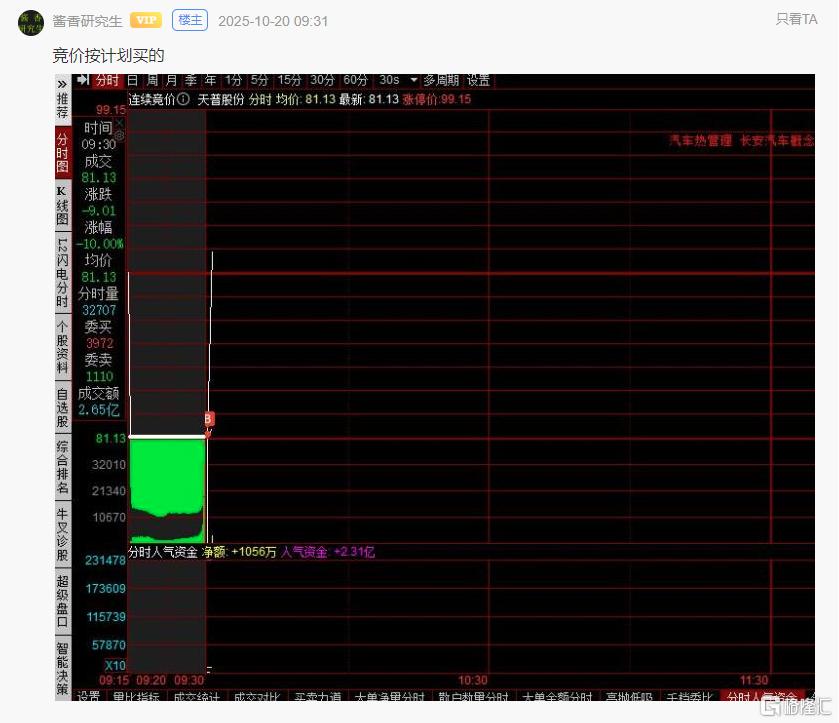Switch to the 成交统计 bottom tab
The height and width of the screenshot is (723, 839).
pyautogui.click(x=196, y=697)
